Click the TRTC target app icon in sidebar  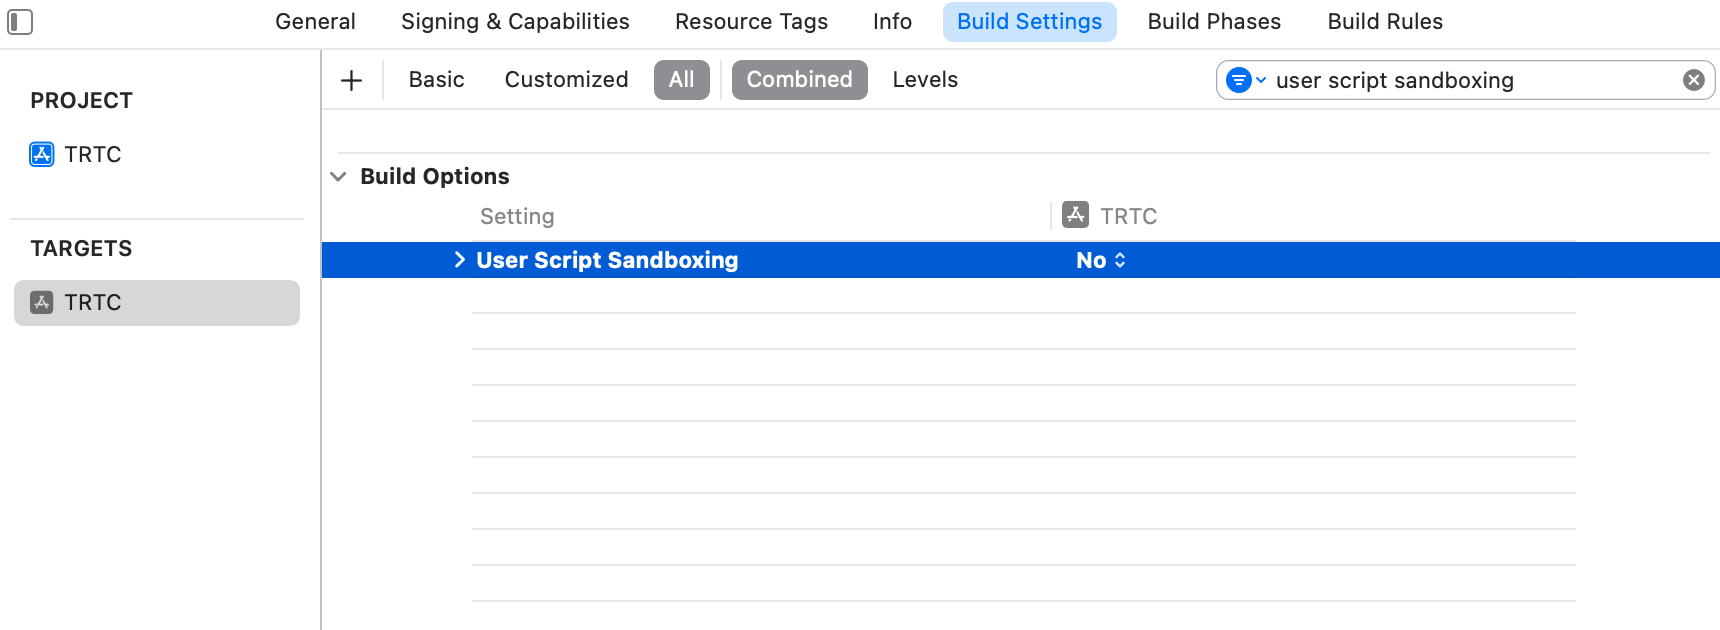[x=42, y=302]
